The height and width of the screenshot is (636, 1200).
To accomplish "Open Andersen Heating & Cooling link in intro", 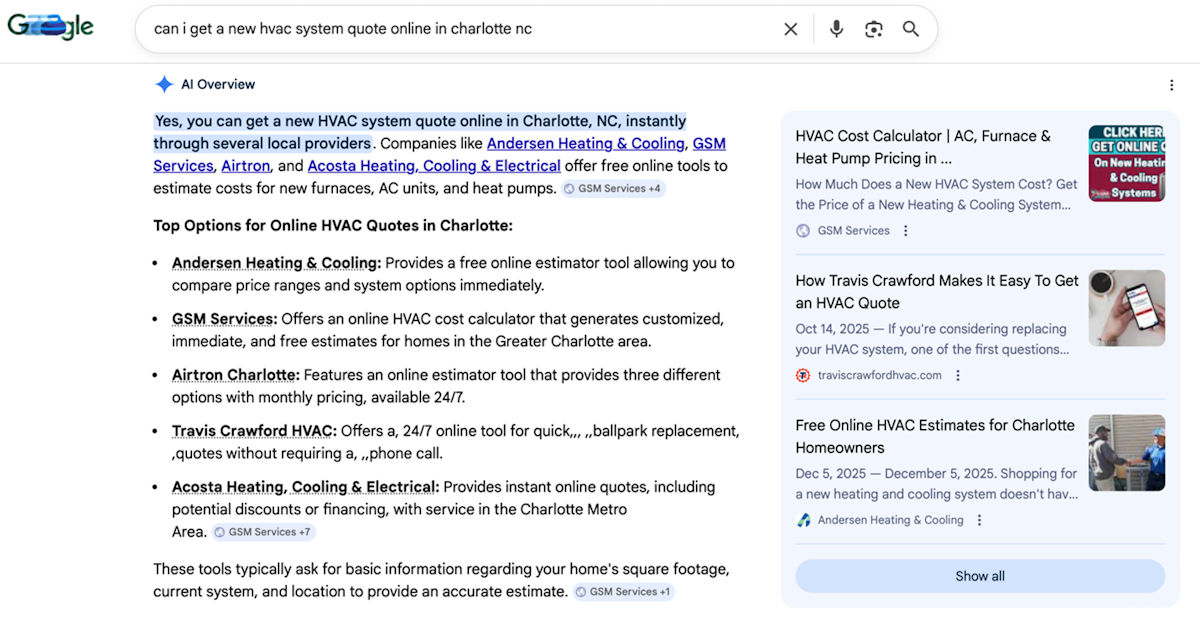I will (586, 144).
